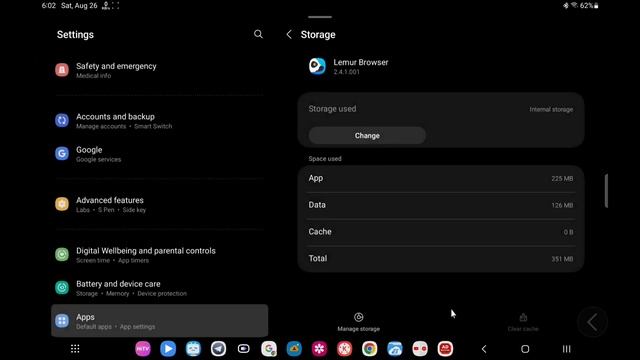This screenshot has width=640, height=360.
Task: Click the Cache 0 B row
Action: point(441,232)
